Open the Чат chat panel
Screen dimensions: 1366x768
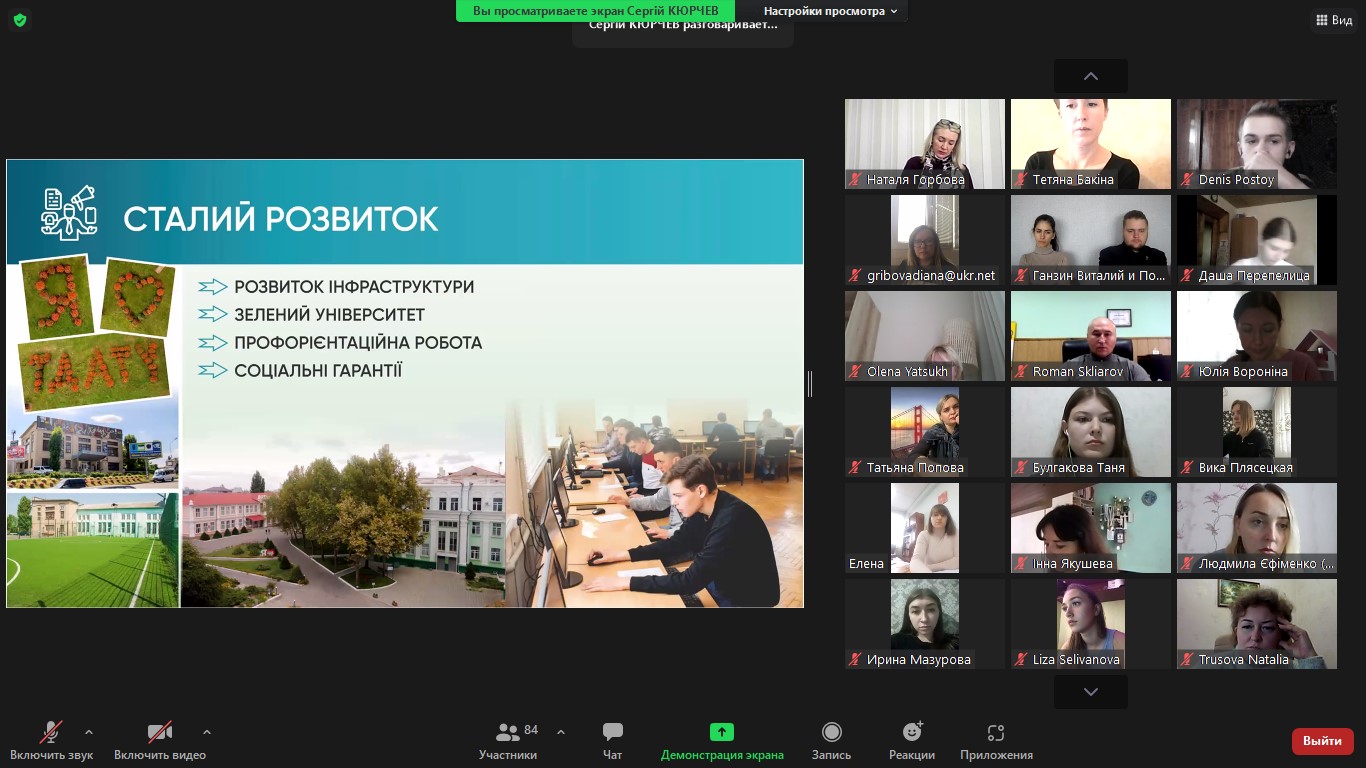point(613,741)
